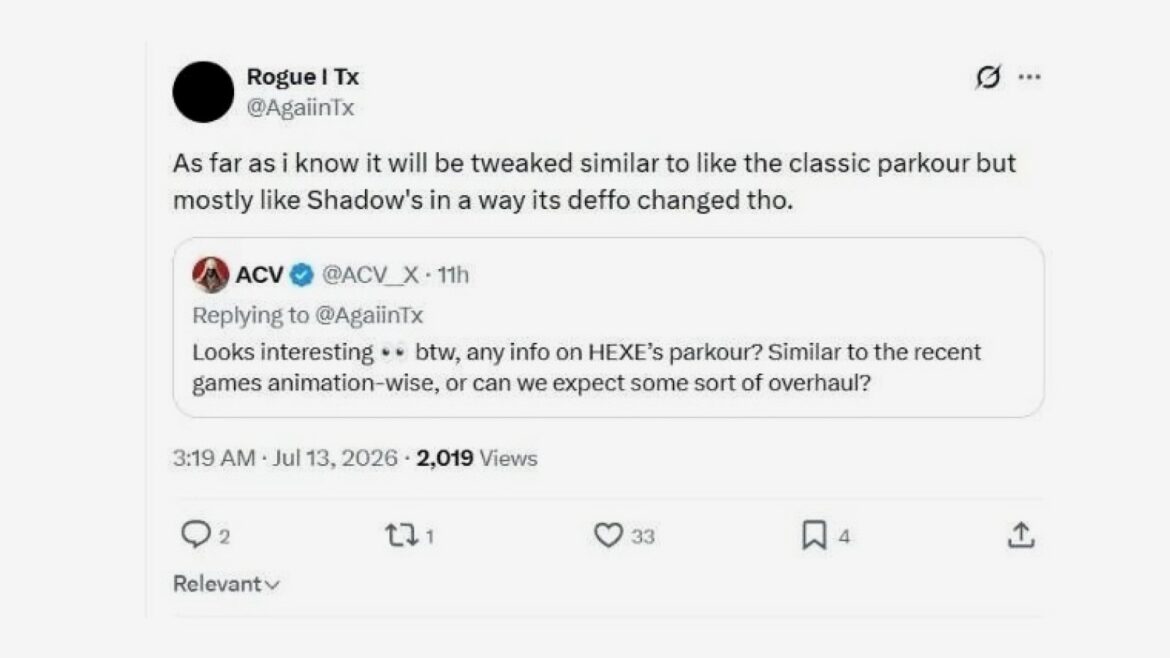Bookmark the tweet with bookmark icon
1170x658 pixels.
pyautogui.click(x=813, y=535)
